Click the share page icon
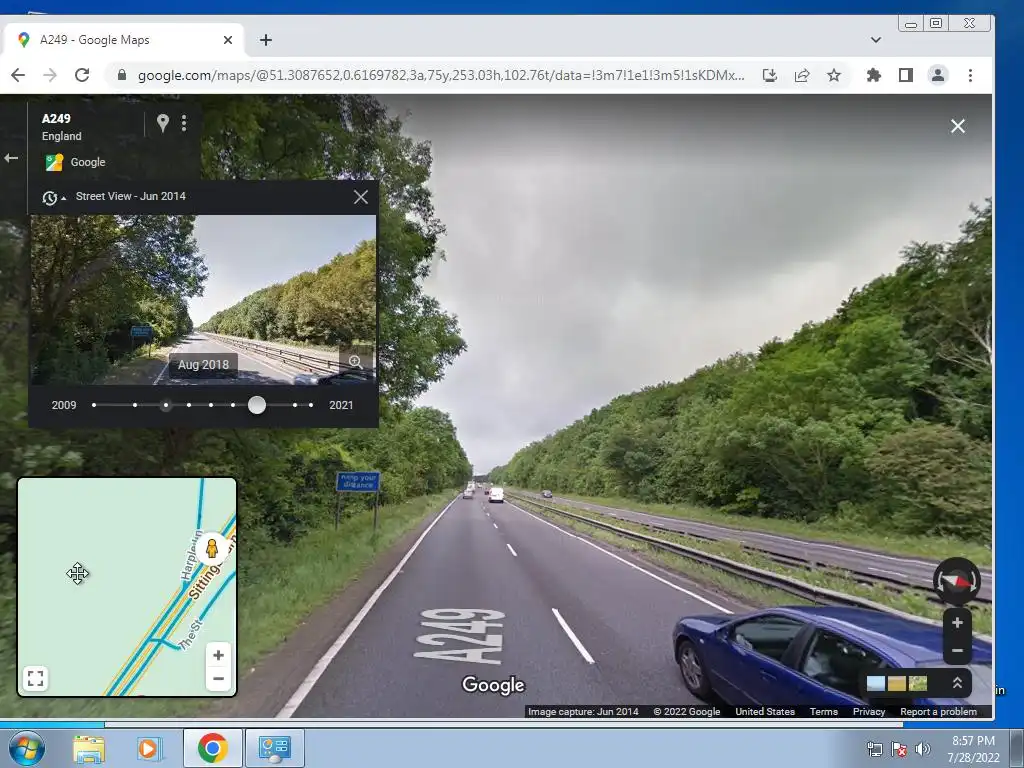This screenshot has height=768, width=1024. click(802, 75)
